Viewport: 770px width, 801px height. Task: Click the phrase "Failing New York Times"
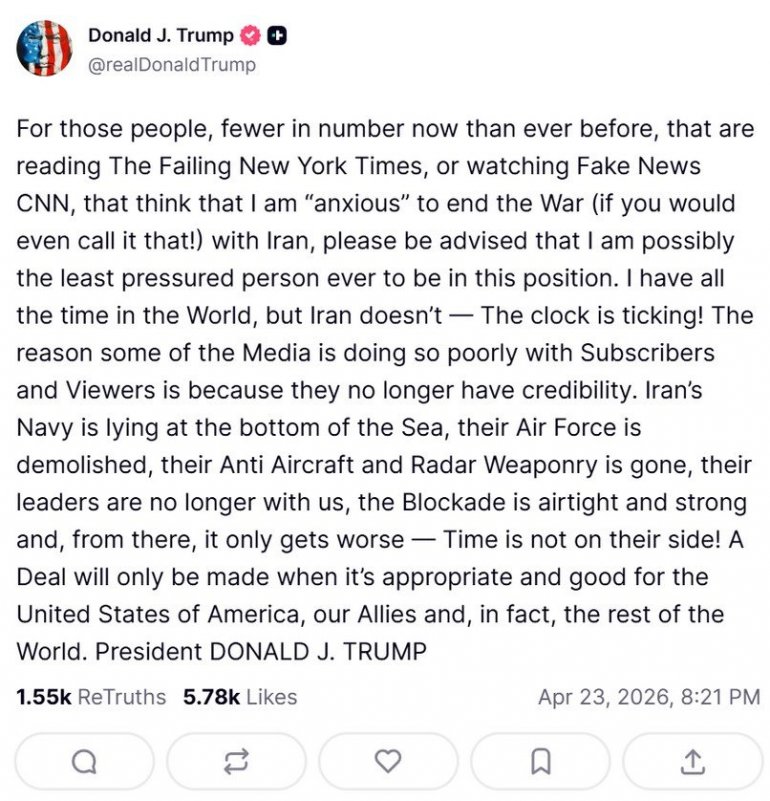tap(258, 166)
